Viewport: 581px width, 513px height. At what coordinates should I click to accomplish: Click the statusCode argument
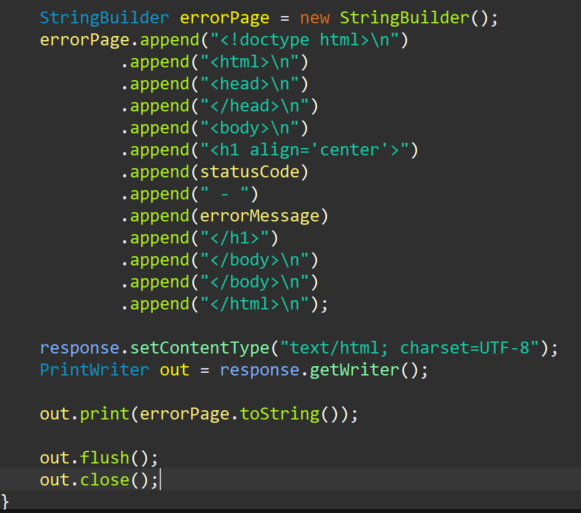249,172
